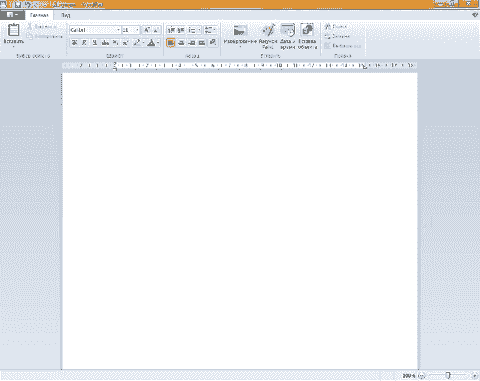
Task: Toggle strikethrough formatting
Action: [x=105, y=43]
